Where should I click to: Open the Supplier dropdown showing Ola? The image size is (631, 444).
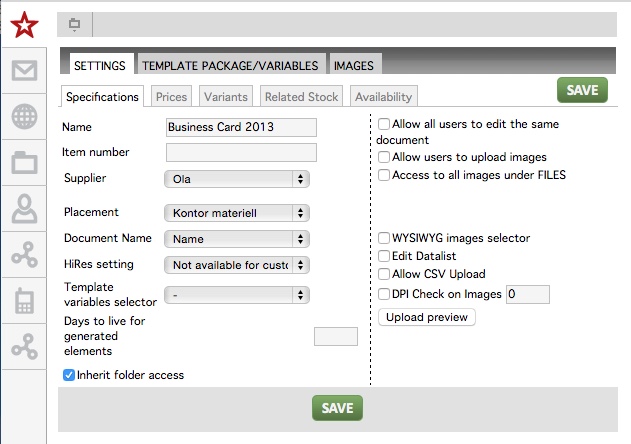[x=237, y=179]
